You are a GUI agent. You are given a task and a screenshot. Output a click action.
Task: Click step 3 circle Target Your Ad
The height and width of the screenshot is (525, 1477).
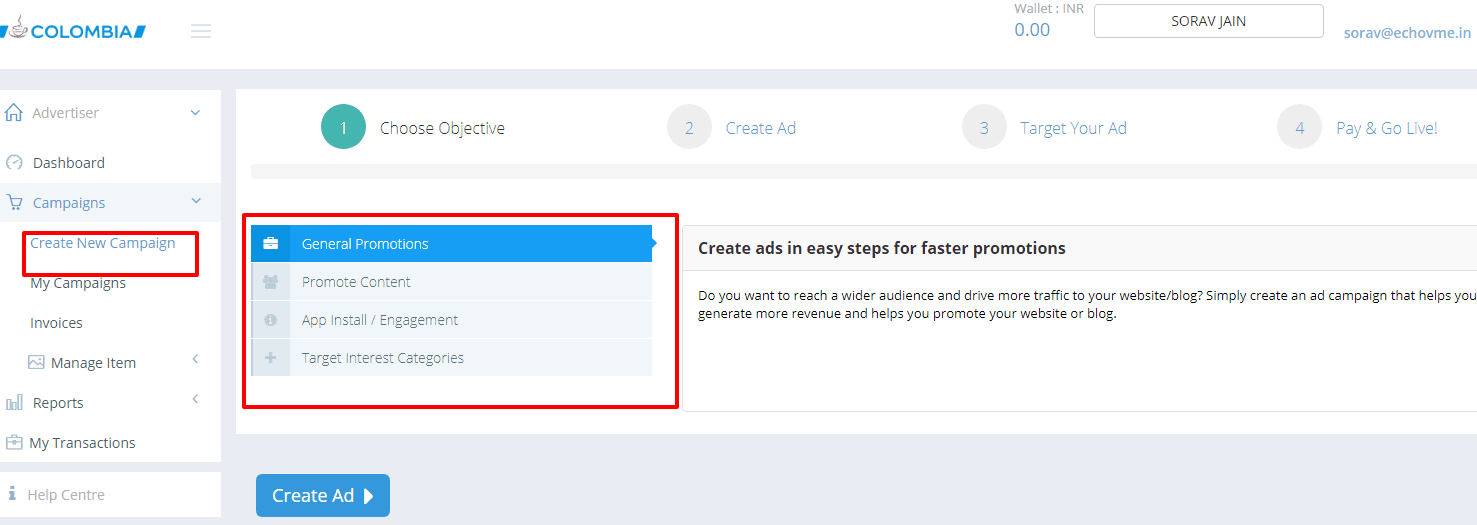point(984,128)
